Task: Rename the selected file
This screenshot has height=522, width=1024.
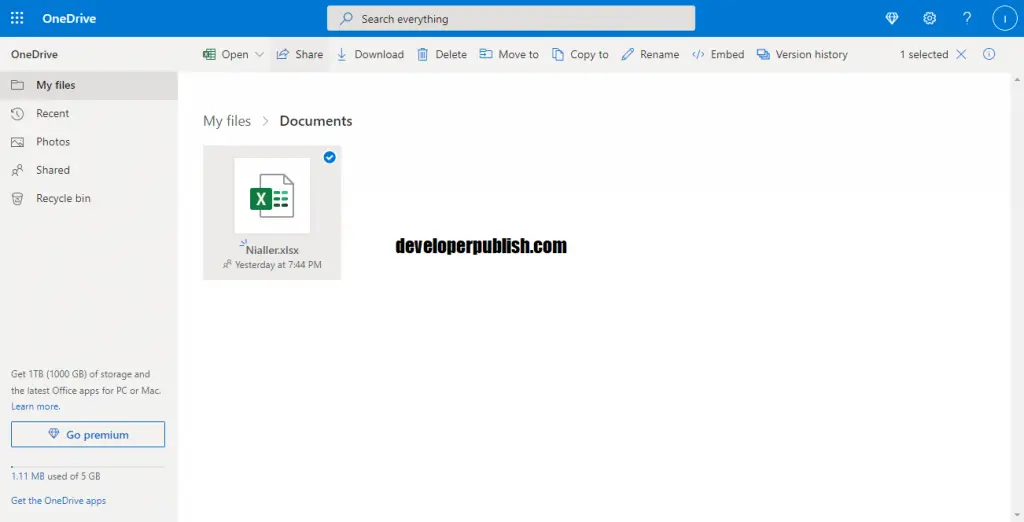Action: coord(650,54)
